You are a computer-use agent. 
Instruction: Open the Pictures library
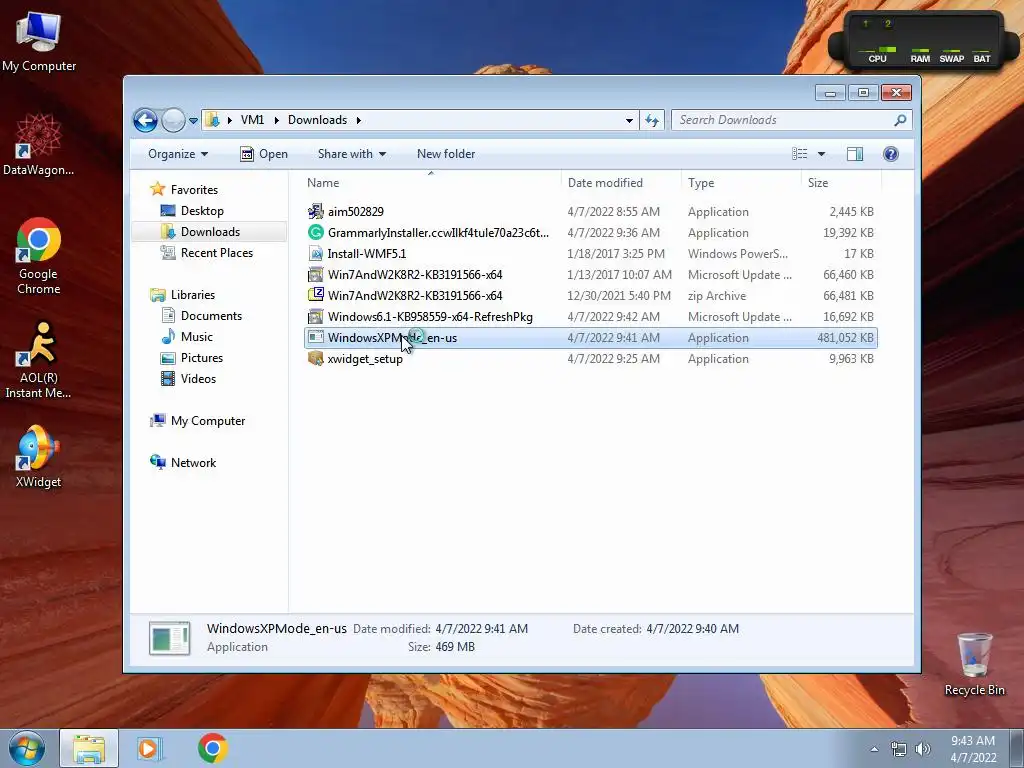(201, 358)
